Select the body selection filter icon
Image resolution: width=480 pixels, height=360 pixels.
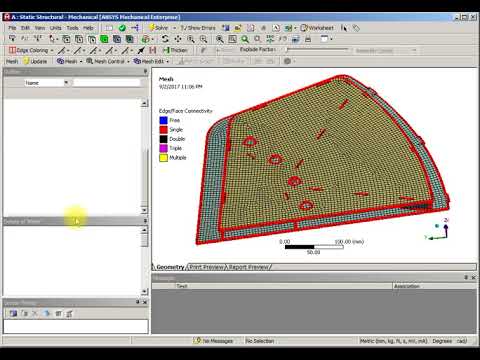tap(117, 39)
